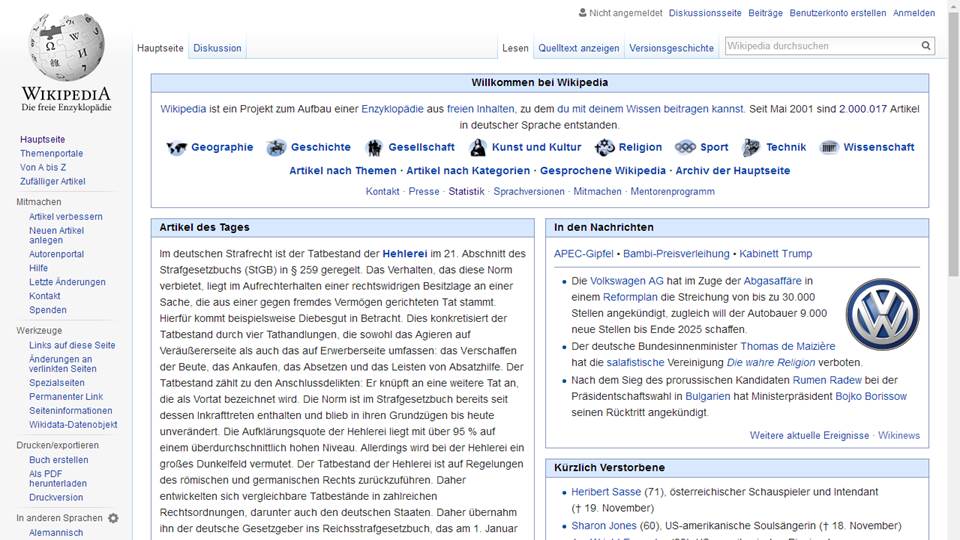Open Letzte Änderungen link
960x540 pixels.
coord(67,282)
